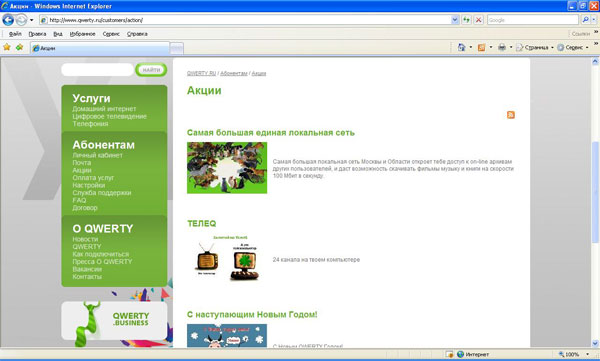
Task: Click the Ссылки links bar label
Action: tap(580, 34)
